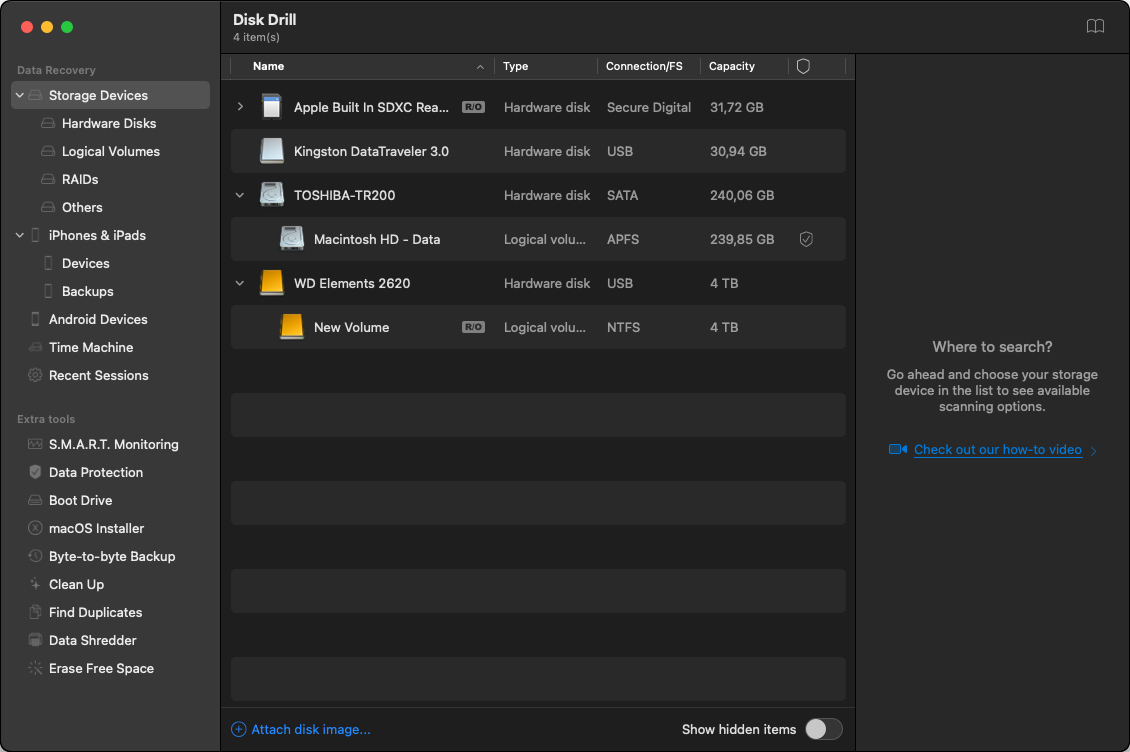Click the 31,72 GB capacity value
1130x752 pixels.
tap(737, 107)
